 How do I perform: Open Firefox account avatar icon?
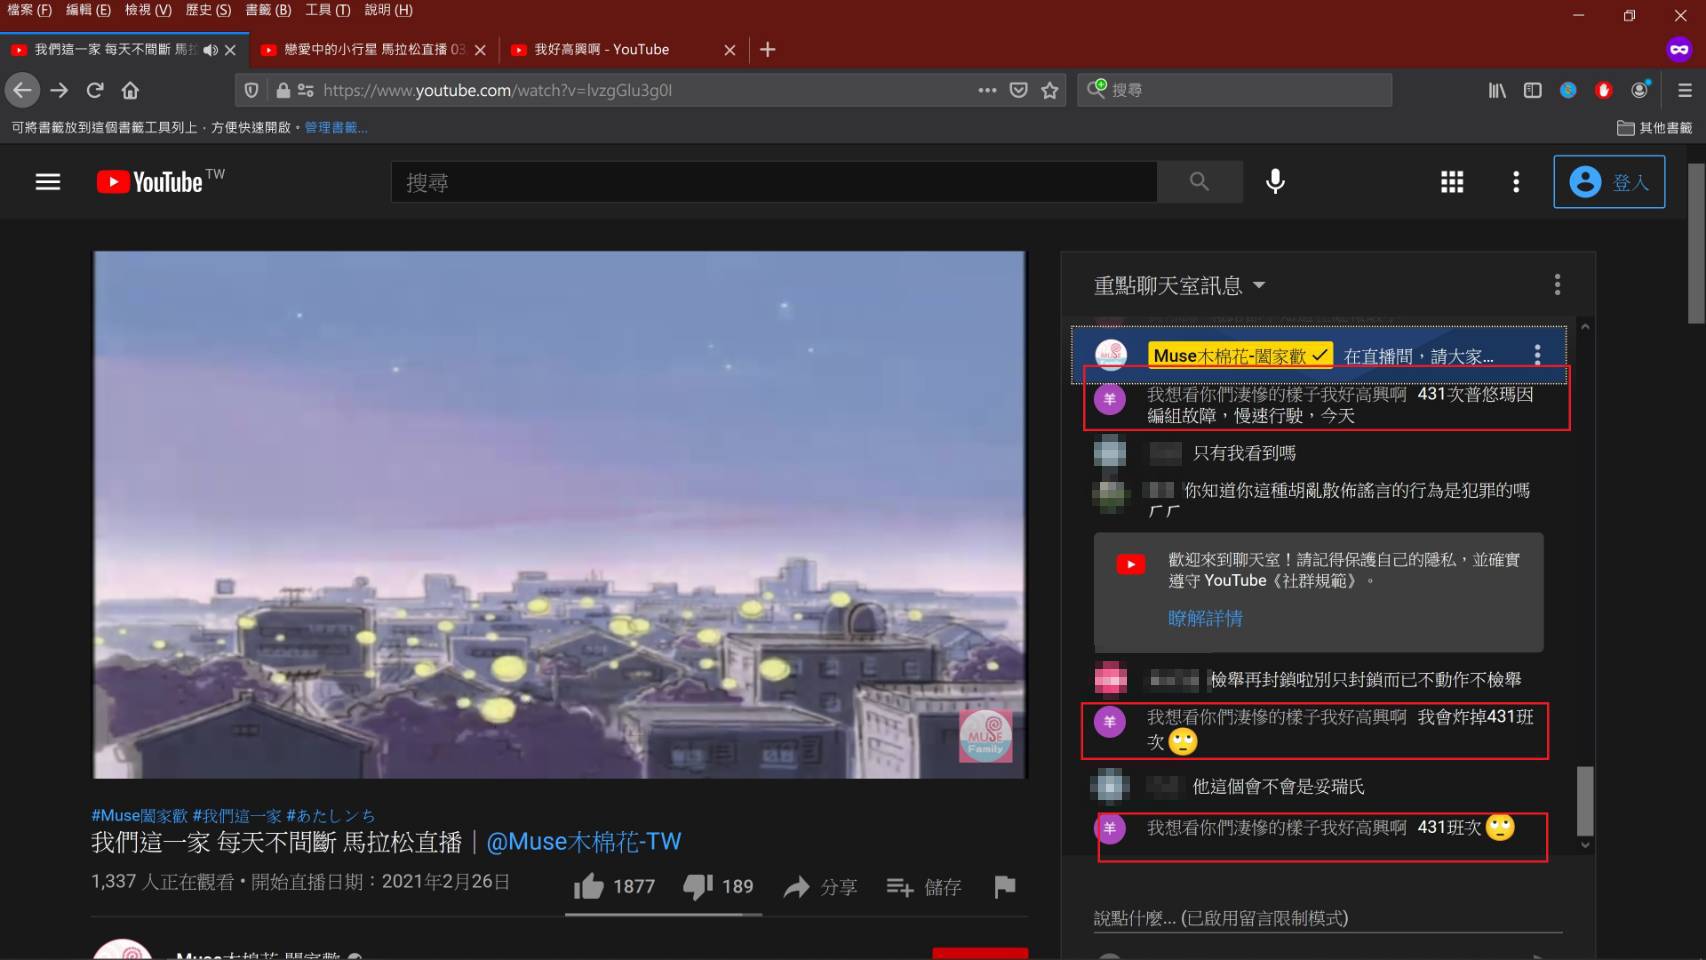(1640, 90)
